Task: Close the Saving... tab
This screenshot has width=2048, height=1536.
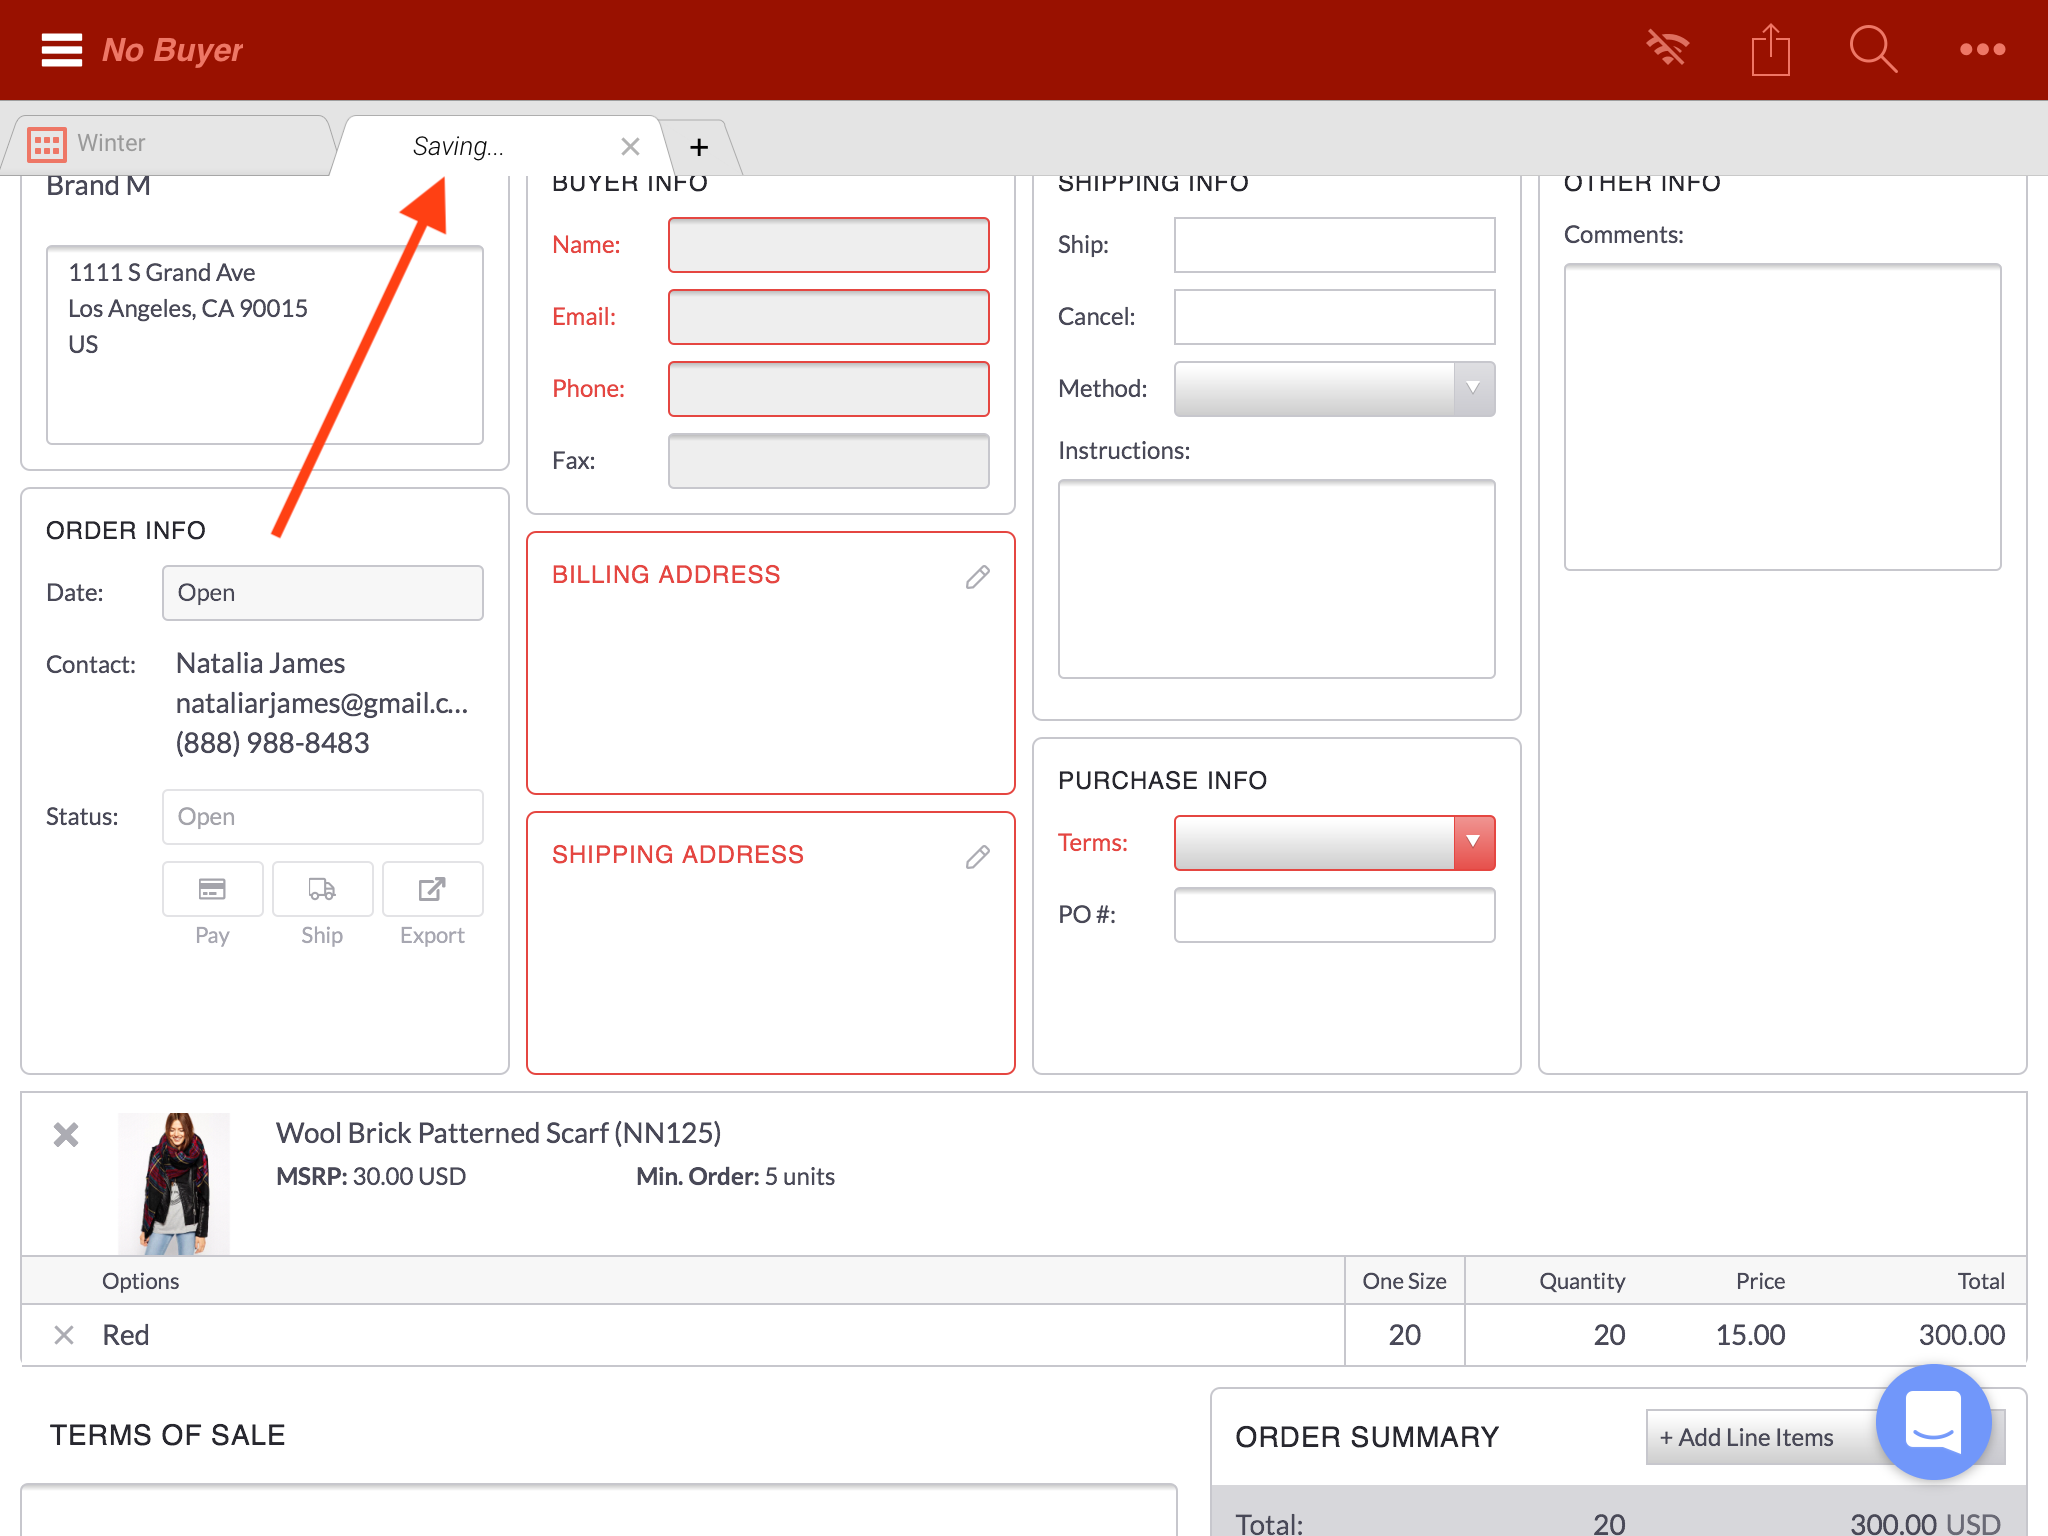Action: (x=630, y=147)
